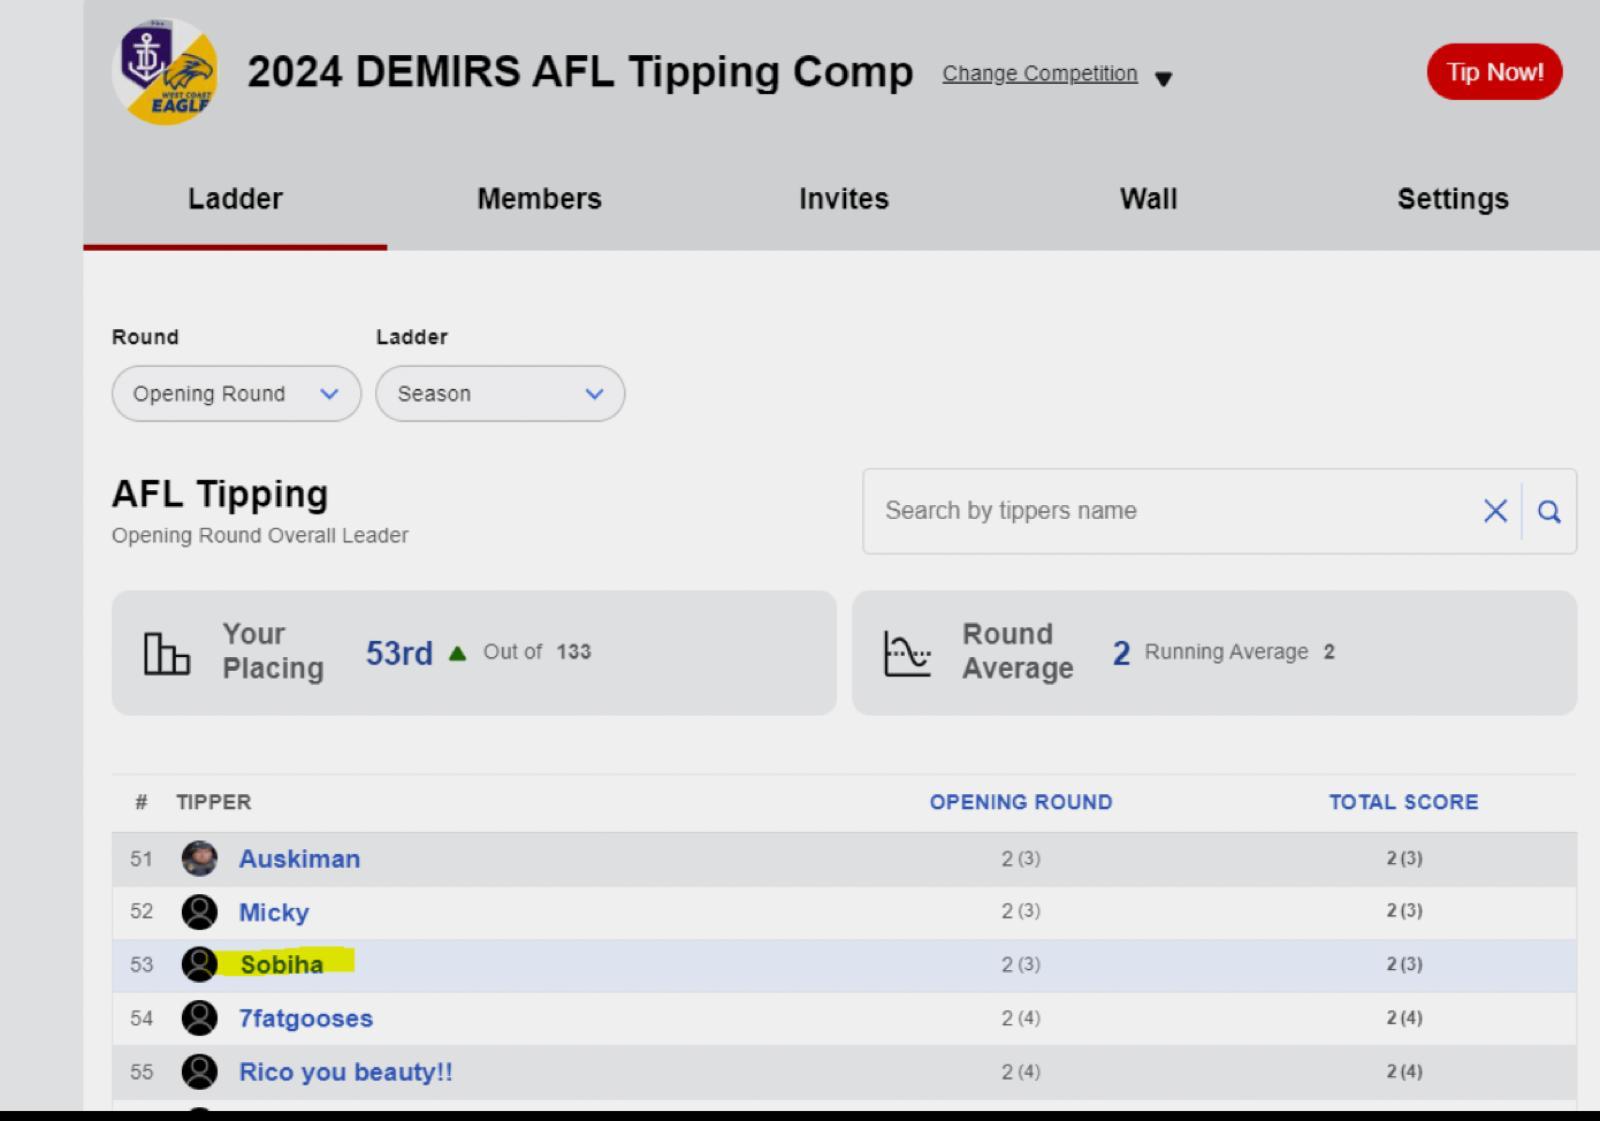Open the Season ladder dropdown
This screenshot has height=1121, width=1600.
click(x=500, y=394)
